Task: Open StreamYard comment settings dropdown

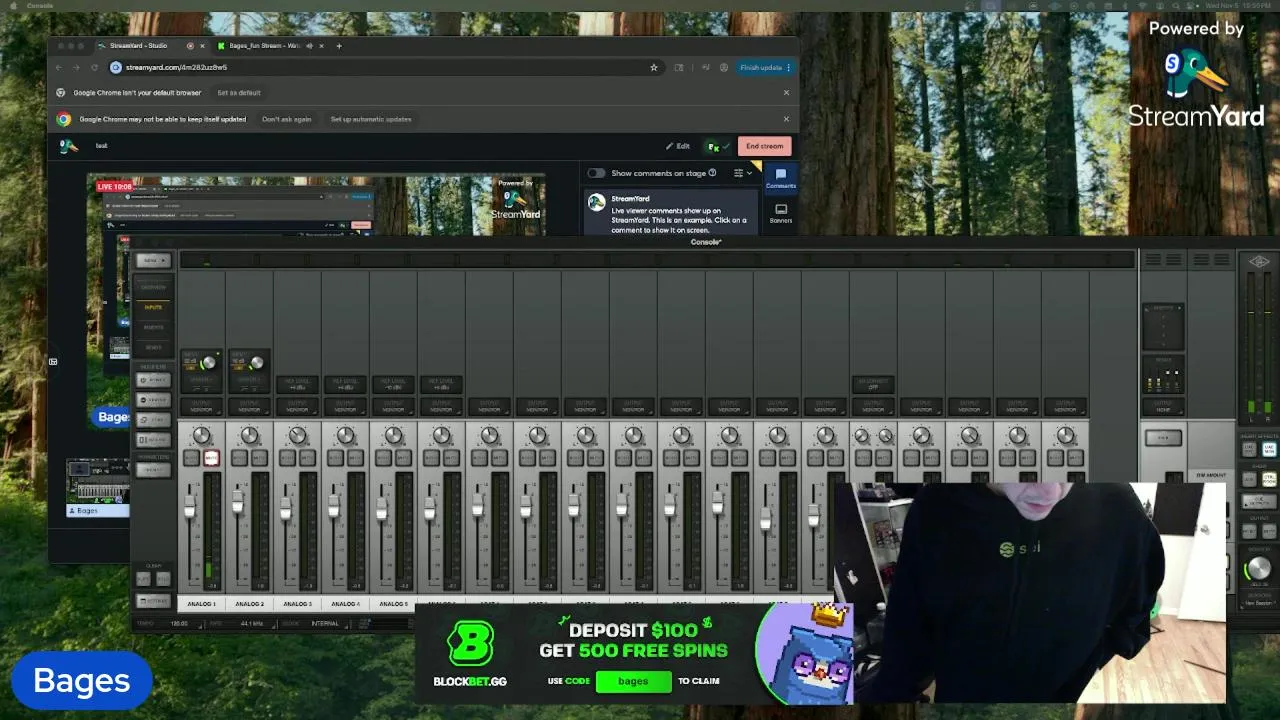Action: (743, 173)
